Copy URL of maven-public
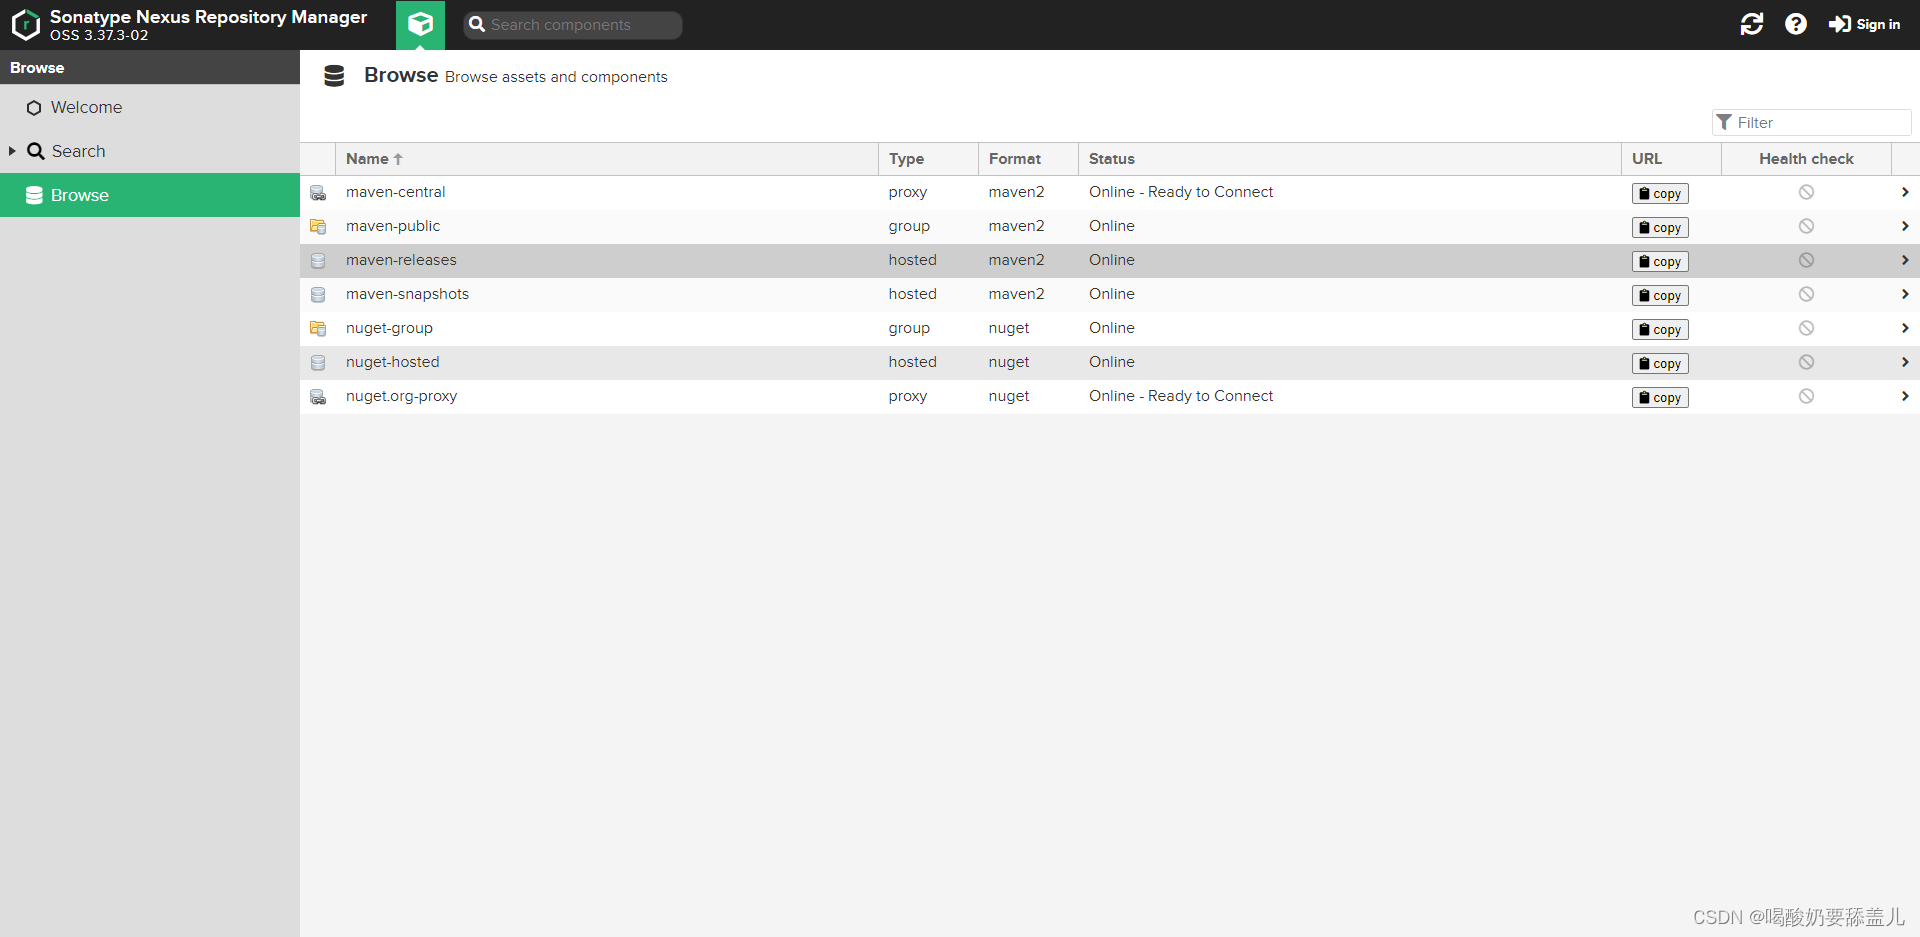This screenshot has width=1920, height=937. tap(1660, 227)
